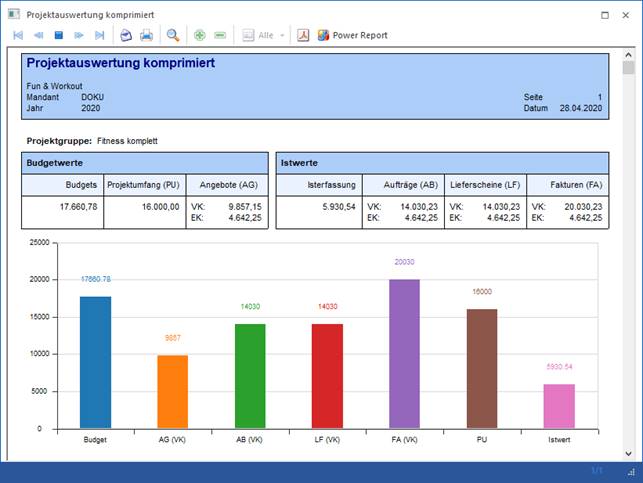Image resolution: width=643 pixels, height=483 pixels.
Task: Go to the first report page
Action: pyautogui.click(x=18, y=35)
